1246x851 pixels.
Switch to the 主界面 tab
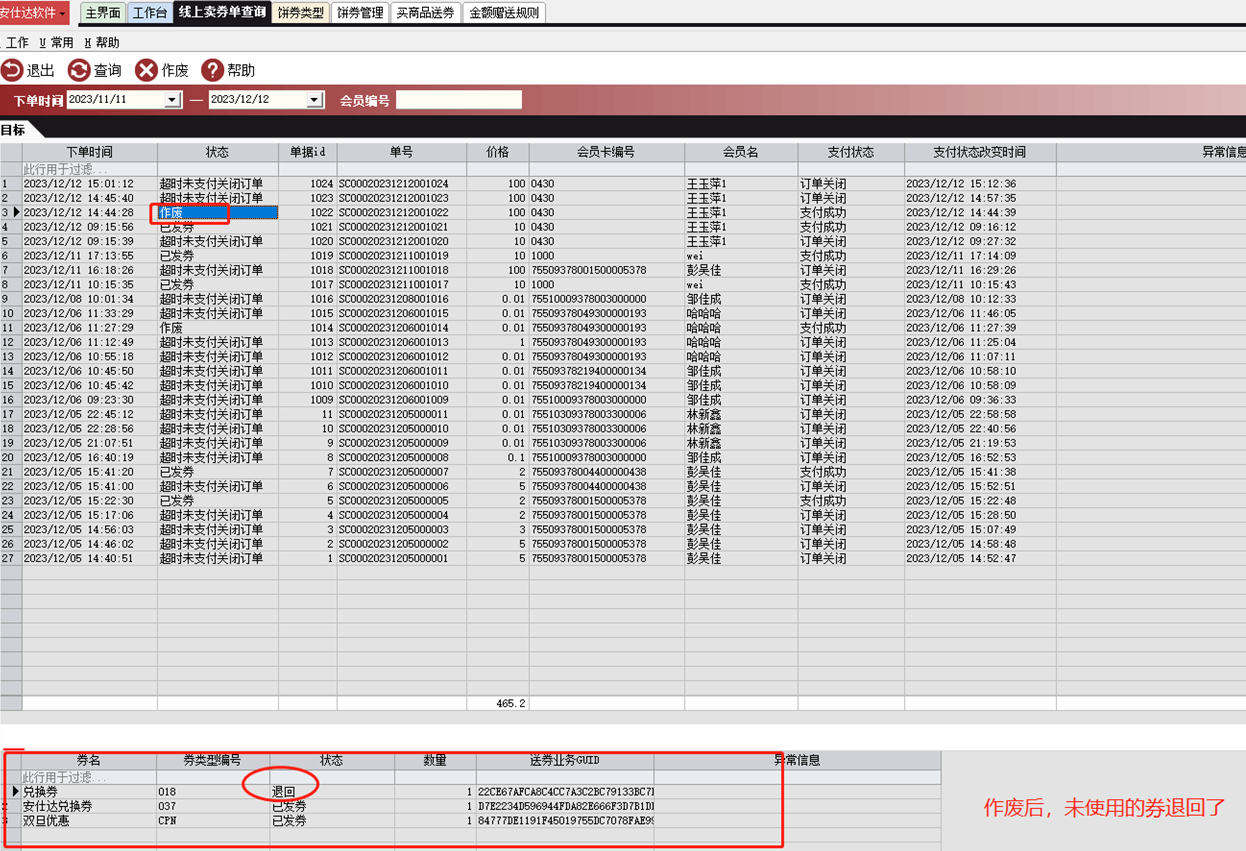pyautogui.click(x=103, y=13)
